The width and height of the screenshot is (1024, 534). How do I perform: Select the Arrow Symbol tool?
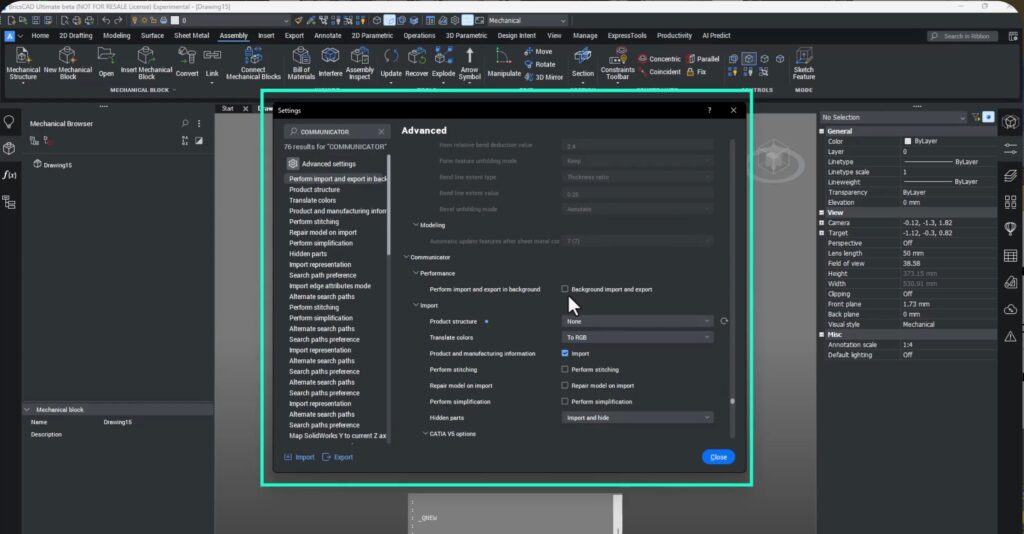click(x=470, y=63)
